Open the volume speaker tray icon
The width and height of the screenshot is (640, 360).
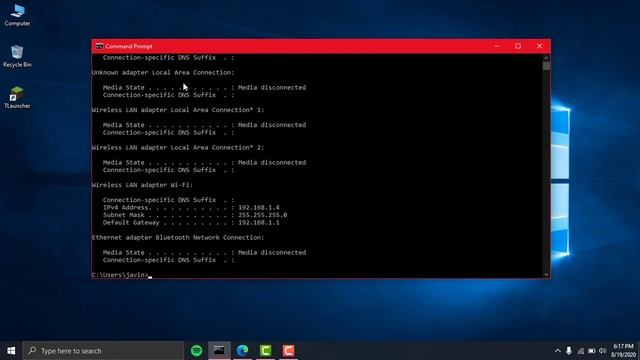tap(602, 351)
